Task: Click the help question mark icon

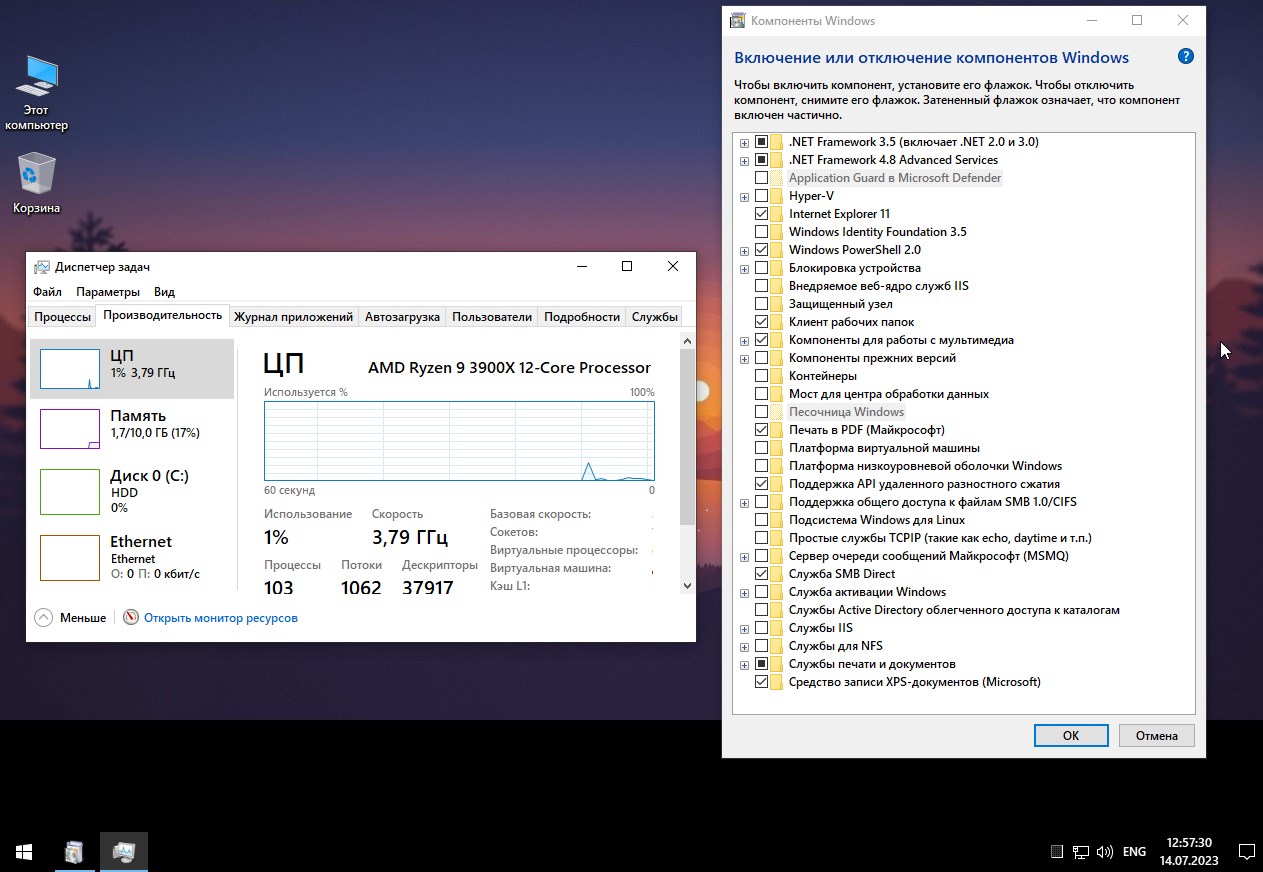Action: tap(1186, 57)
